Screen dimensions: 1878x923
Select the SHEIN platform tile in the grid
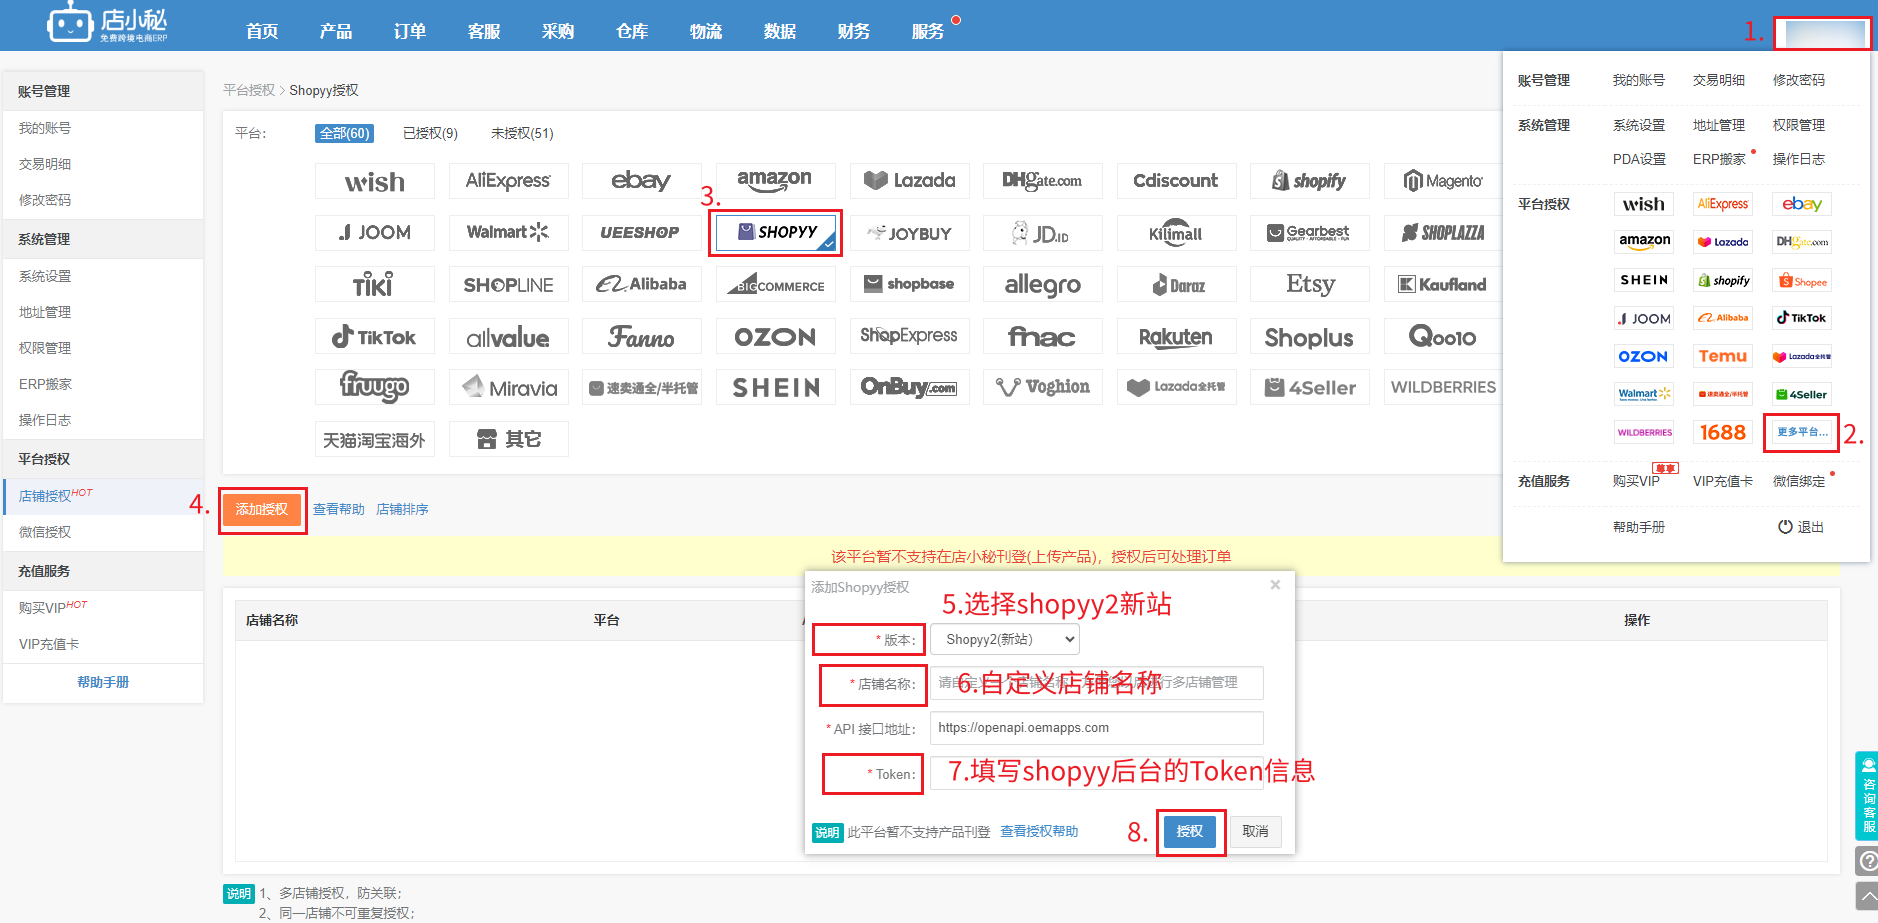775,388
